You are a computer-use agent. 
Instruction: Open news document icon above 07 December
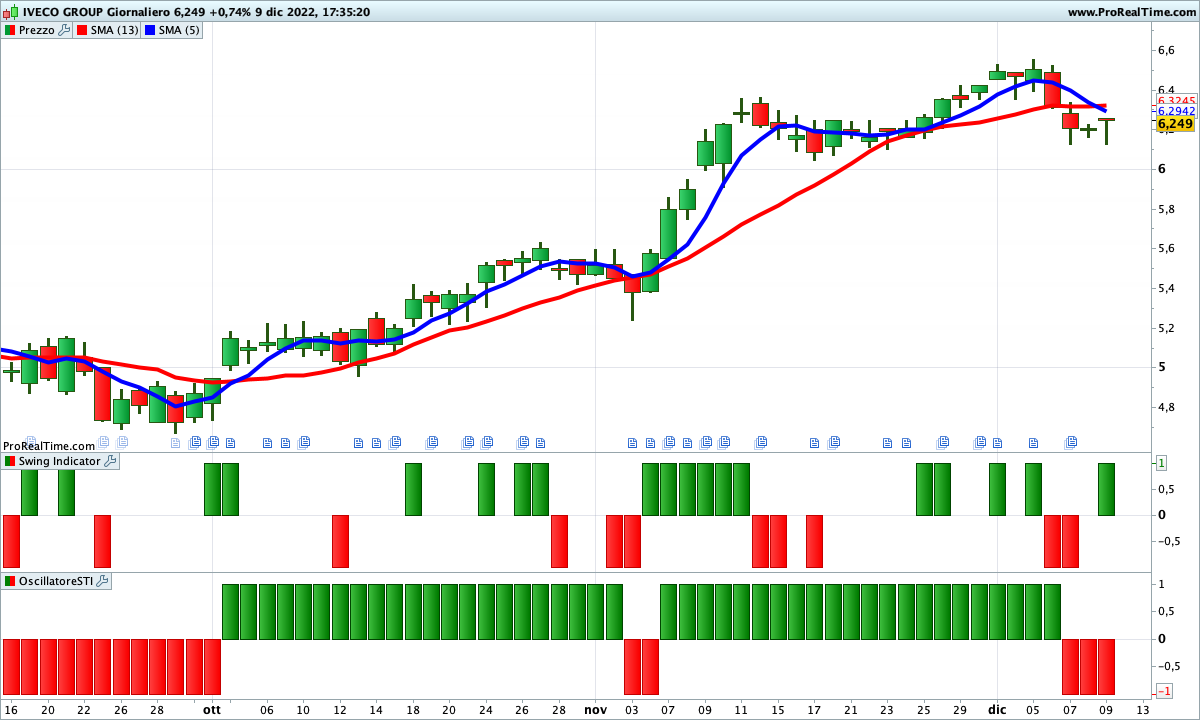[1071, 441]
